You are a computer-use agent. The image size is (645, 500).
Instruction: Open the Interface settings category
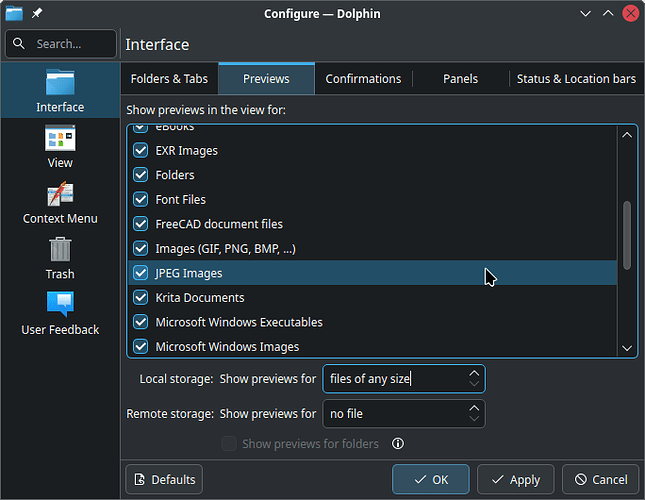coord(60,90)
